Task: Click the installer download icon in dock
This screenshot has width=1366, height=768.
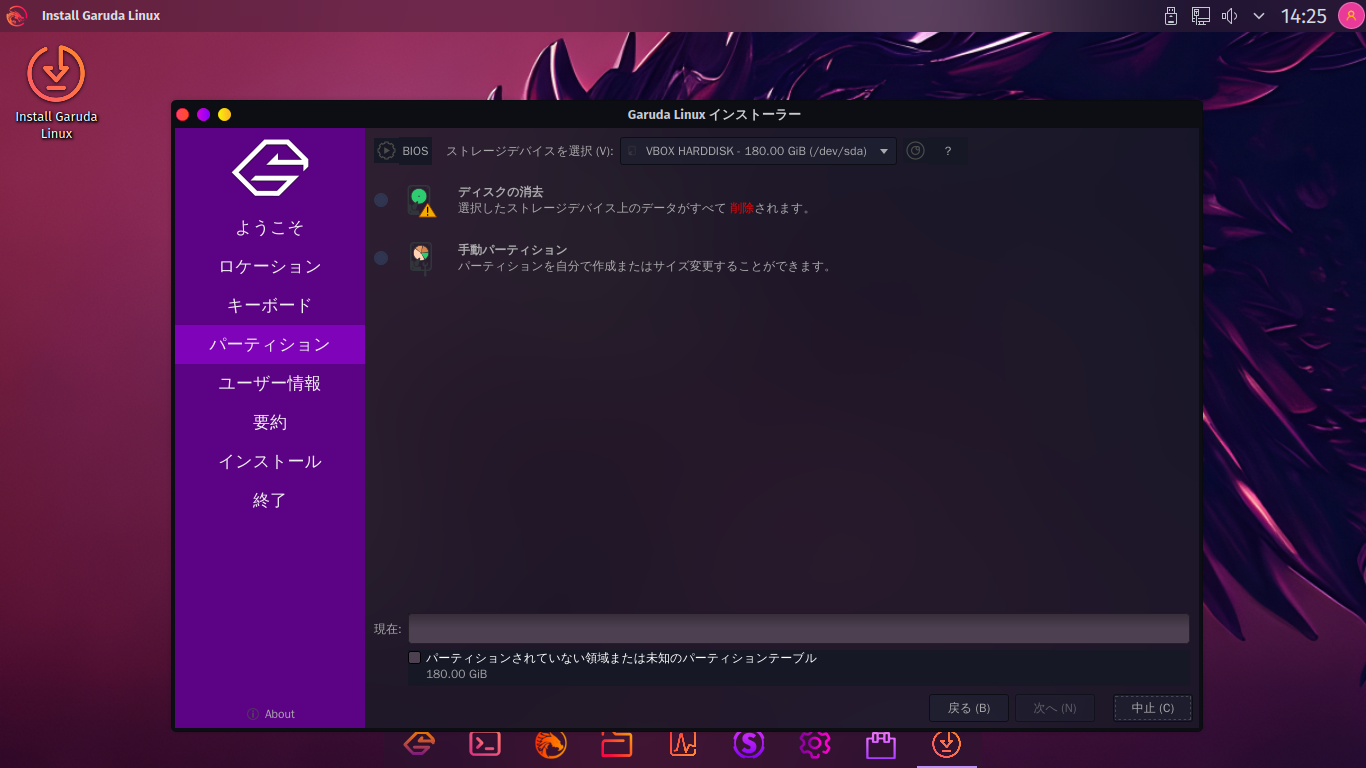Action: click(947, 743)
